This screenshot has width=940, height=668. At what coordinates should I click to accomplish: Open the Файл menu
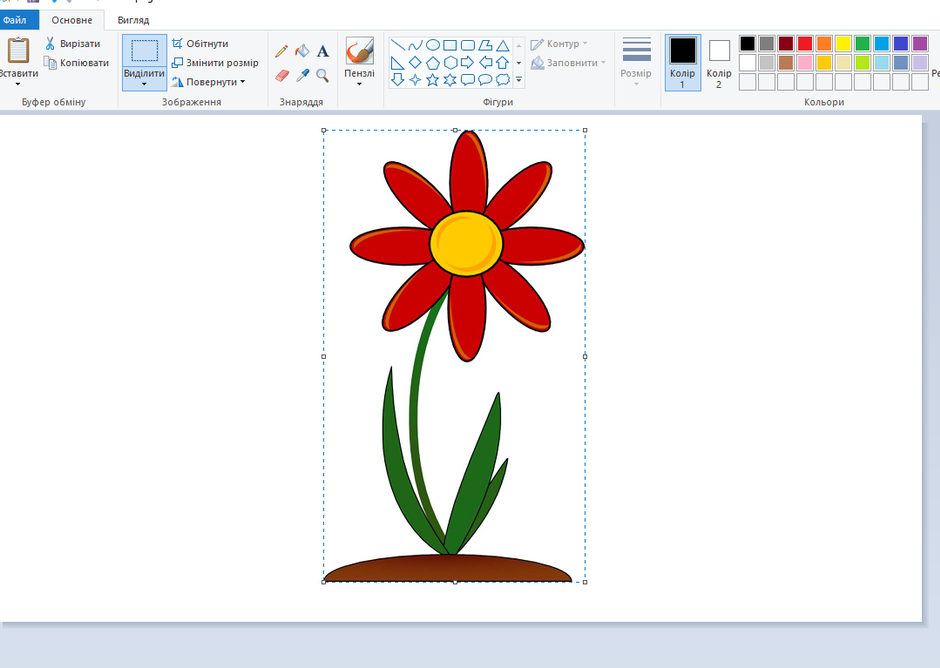(17, 20)
